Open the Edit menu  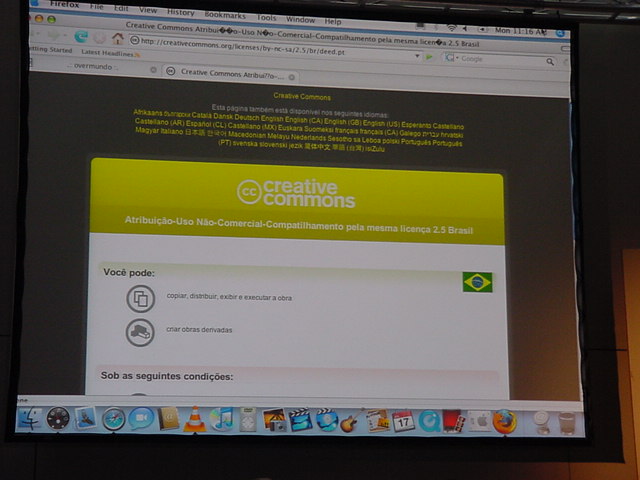121,8
